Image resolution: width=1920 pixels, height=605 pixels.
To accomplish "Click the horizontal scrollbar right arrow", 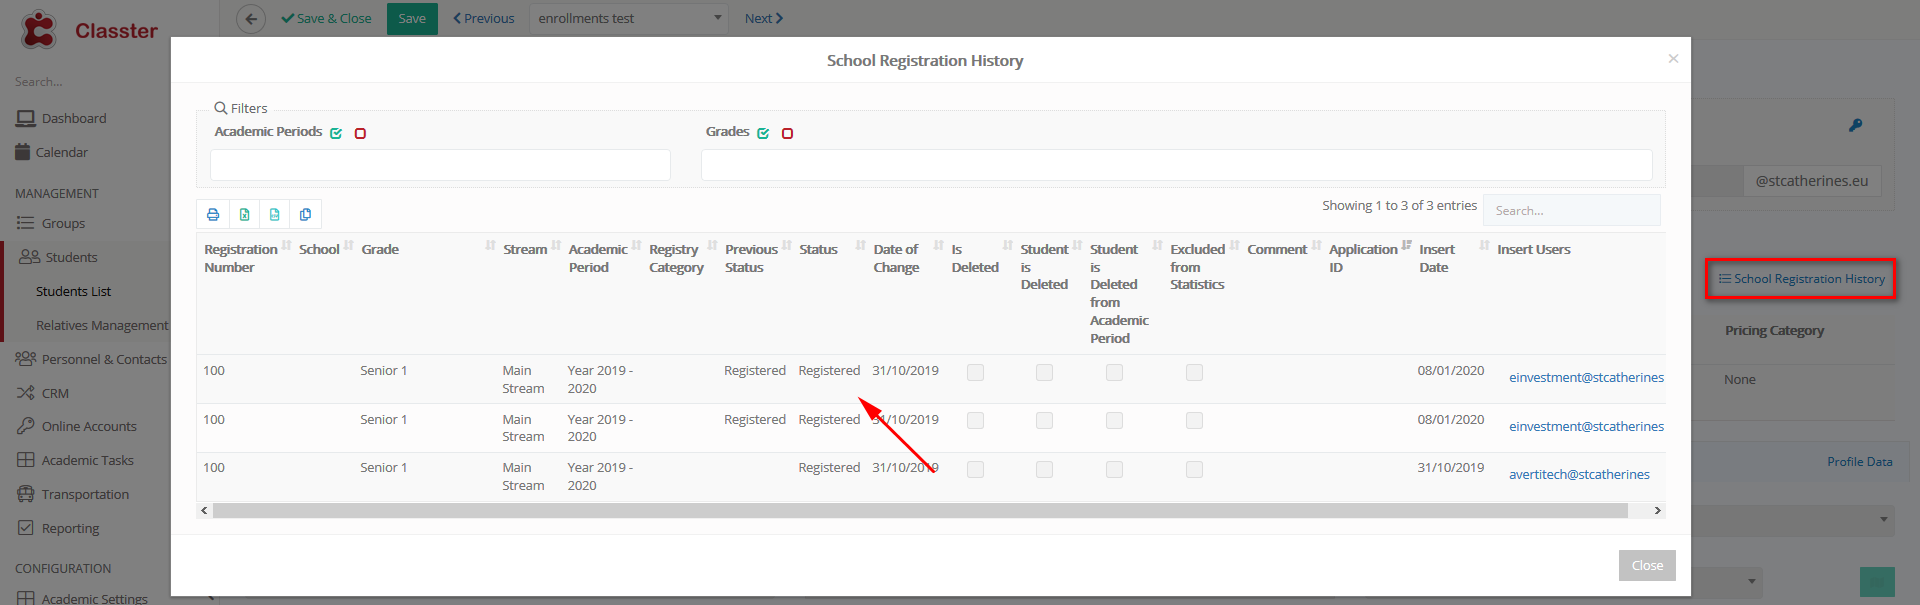I will [x=1657, y=510].
